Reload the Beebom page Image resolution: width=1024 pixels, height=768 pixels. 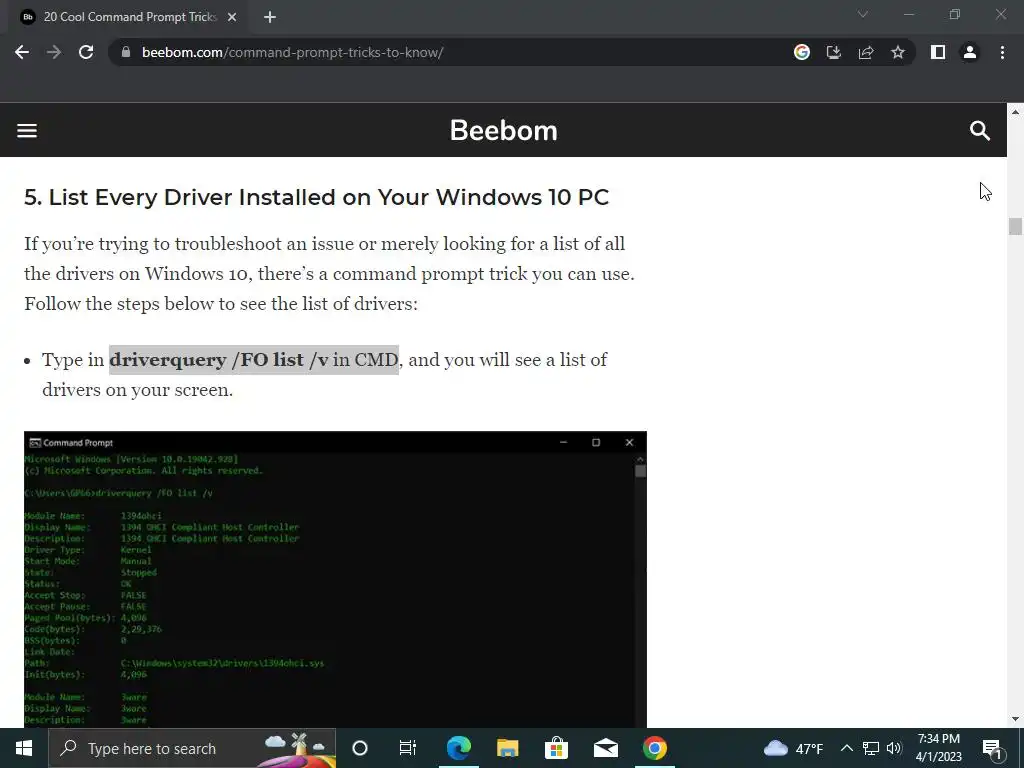tap(86, 52)
